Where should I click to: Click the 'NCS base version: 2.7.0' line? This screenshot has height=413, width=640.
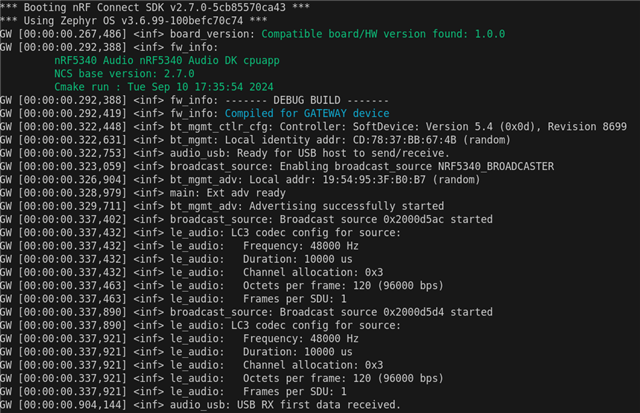point(124,73)
